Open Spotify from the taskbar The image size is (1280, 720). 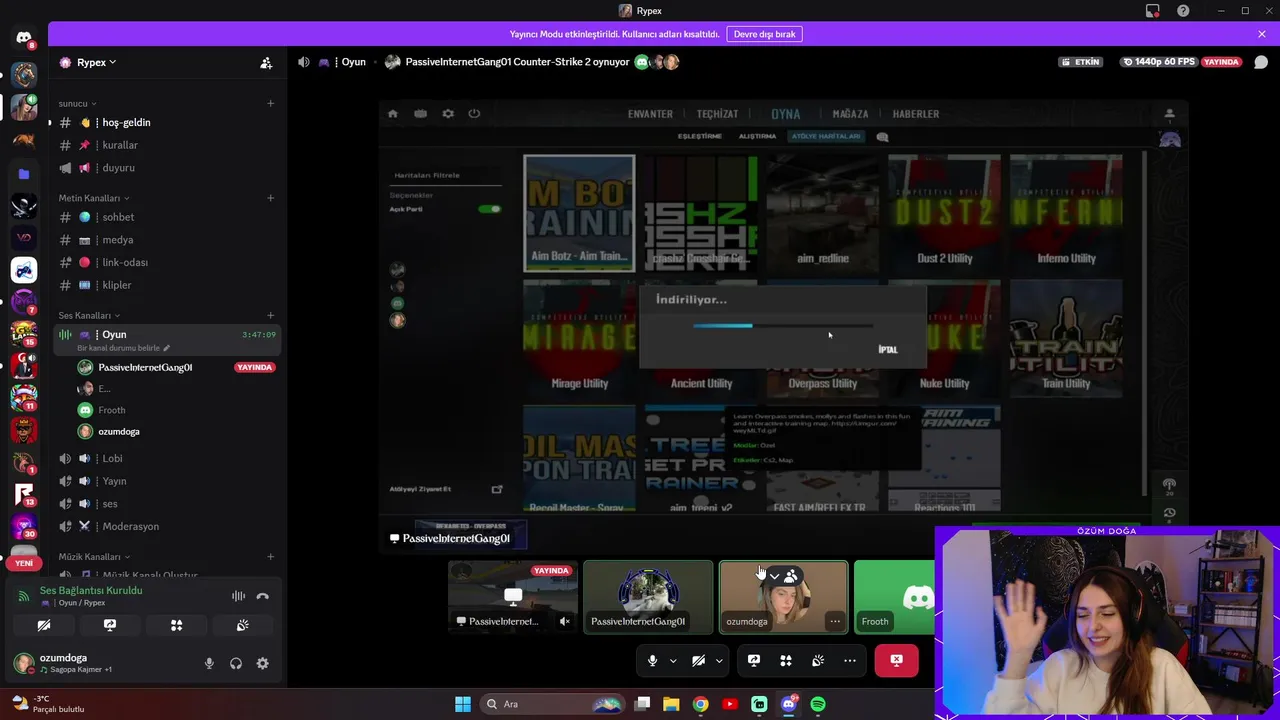(818, 704)
